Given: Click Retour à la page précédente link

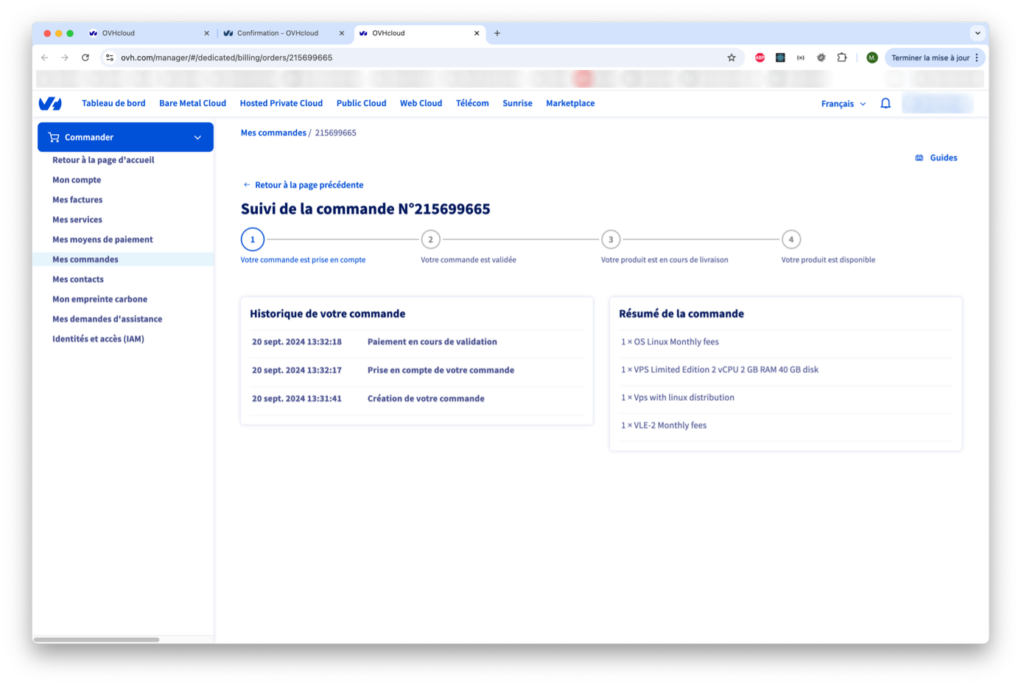Looking at the screenshot, I should tap(303, 185).
